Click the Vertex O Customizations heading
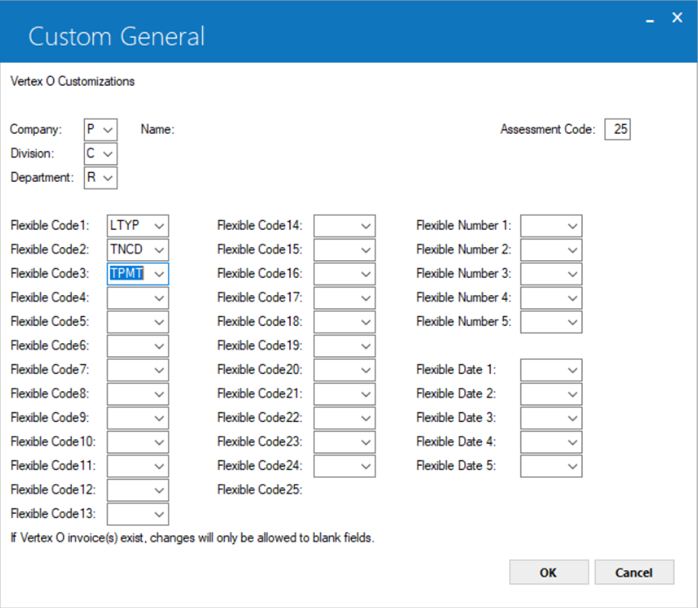Viewport: 698px width, 608px height. tap(73, 81)
